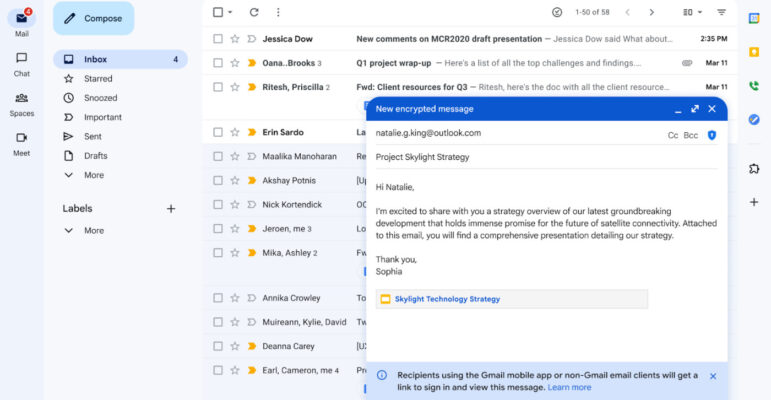This screenshot has height=400, width=771.
Task: Open the select-all checkbox dropdown arrow
Action: coord(230,12)
